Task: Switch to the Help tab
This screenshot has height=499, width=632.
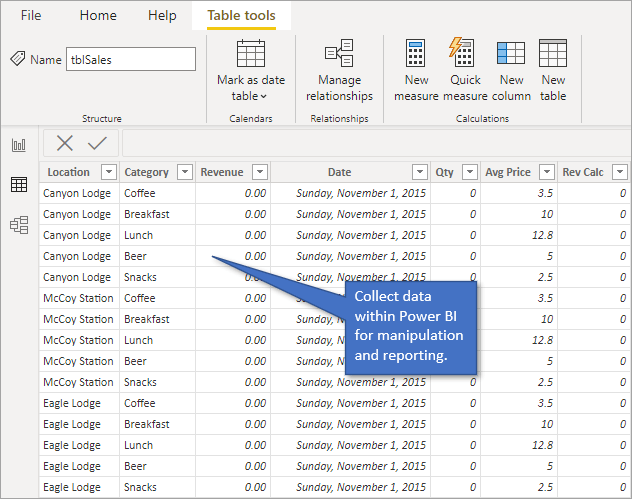Action: (162, 16)
